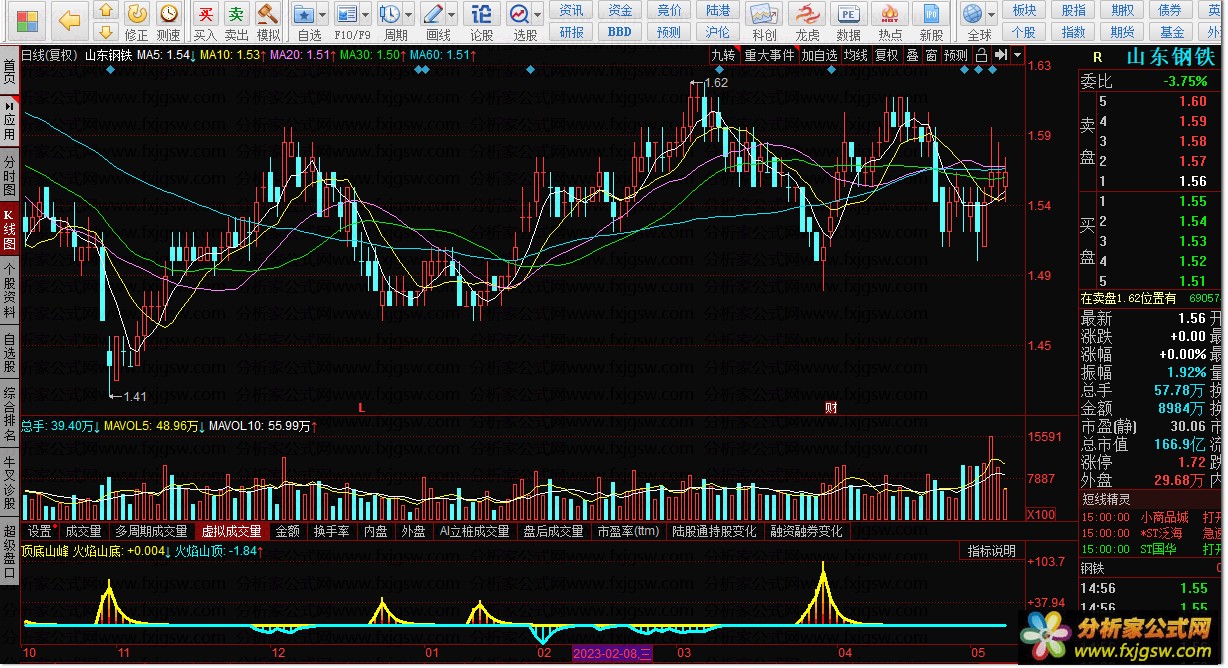The width and height of the screenshot is (1228, 668).
Task: Open the F10/F9 info icon
Action: 346,14
